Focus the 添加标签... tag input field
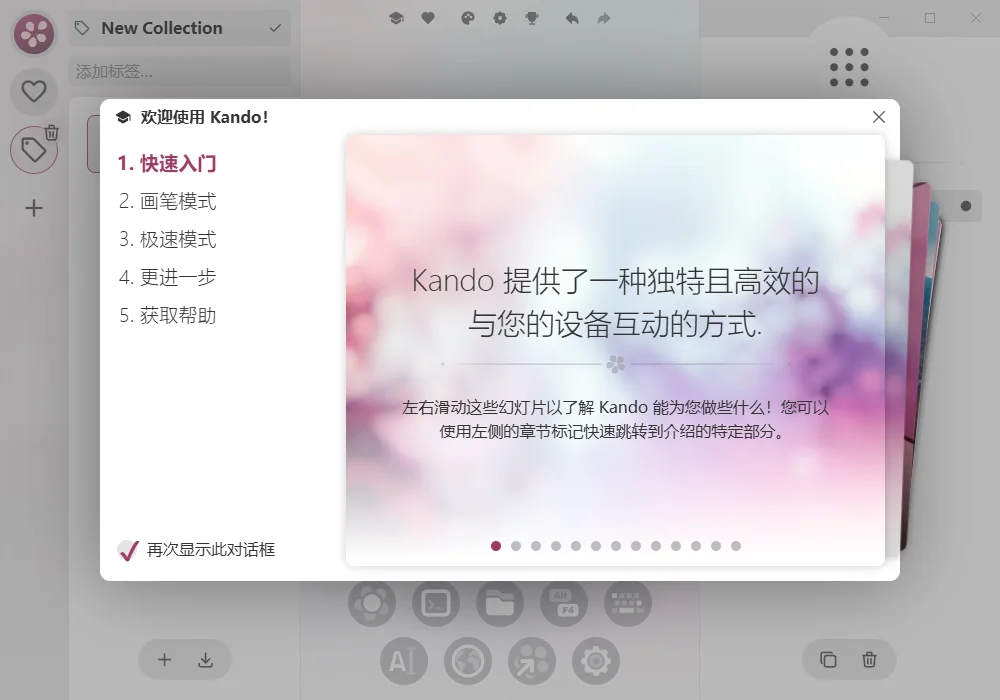The width and height of the screenshot is (1000, 700). (179, 71)
